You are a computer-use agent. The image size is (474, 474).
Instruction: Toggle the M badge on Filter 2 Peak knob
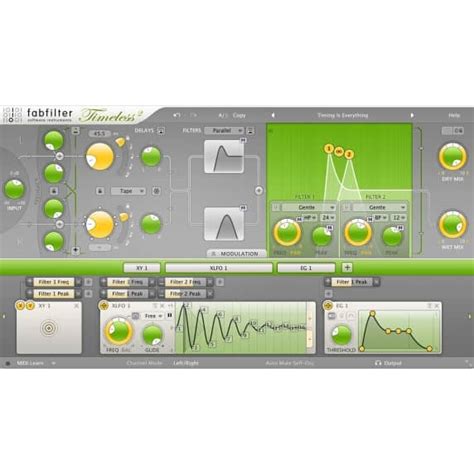(400, 228)
